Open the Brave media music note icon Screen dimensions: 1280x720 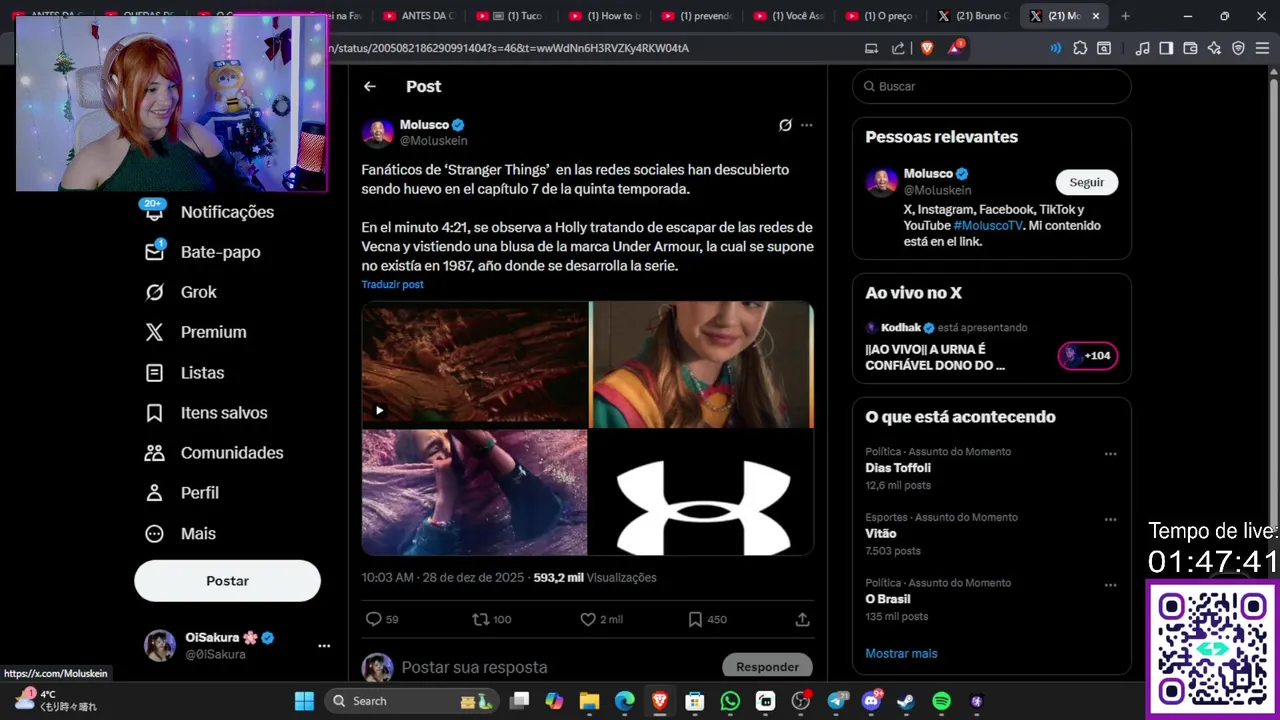point(1143,48)
